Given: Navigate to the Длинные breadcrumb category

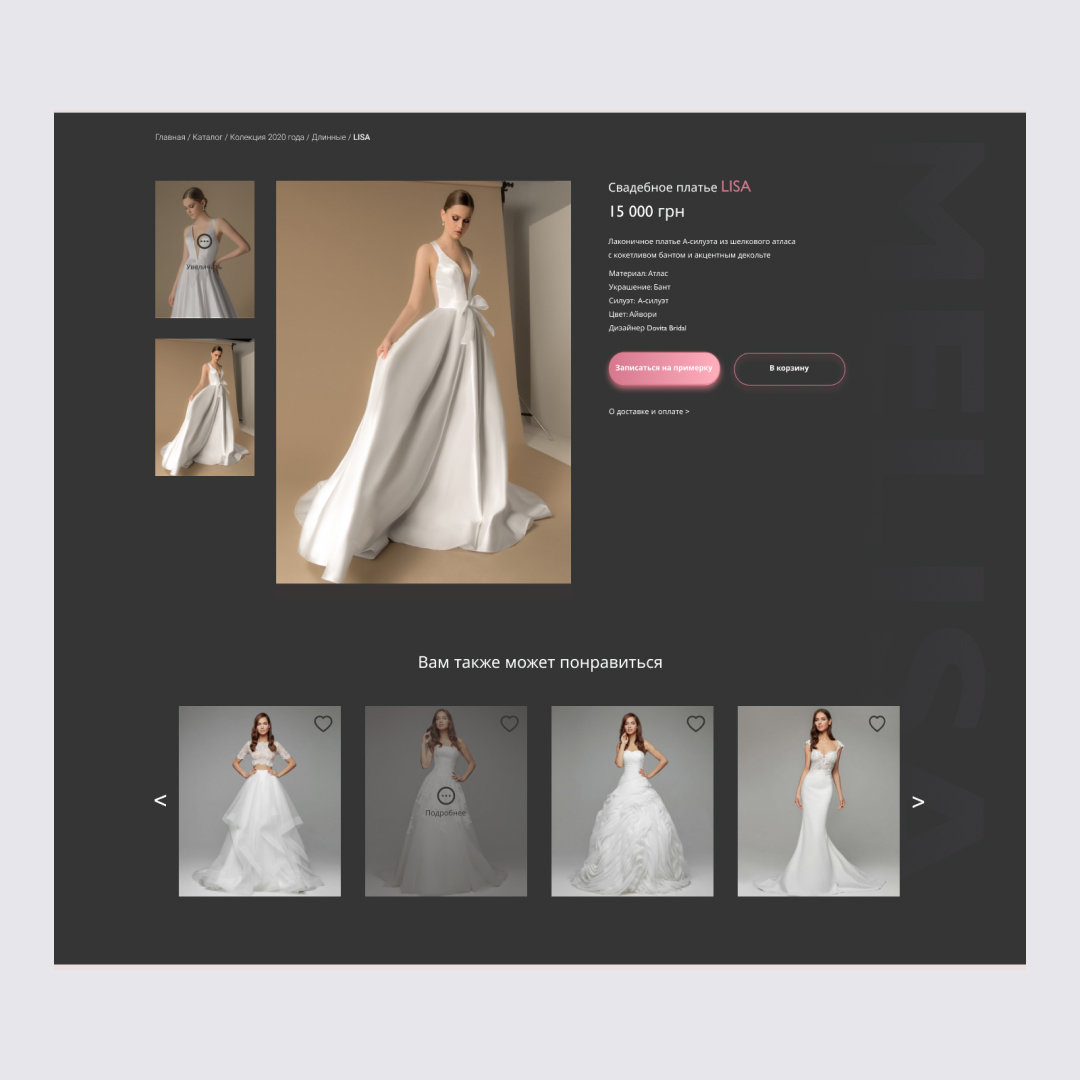Looking at the screenshot, I should click(329, 137).
